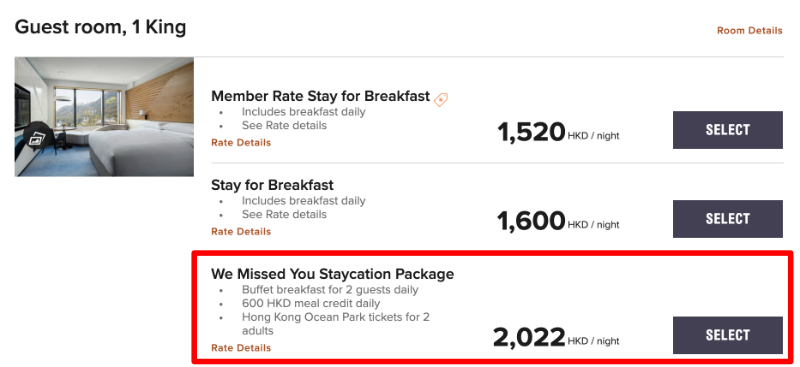Open Rate Details under Member Rate Stay for Breakfast
Image resolution: width=800 pixels, height=367 pixels.
[241, 143]
